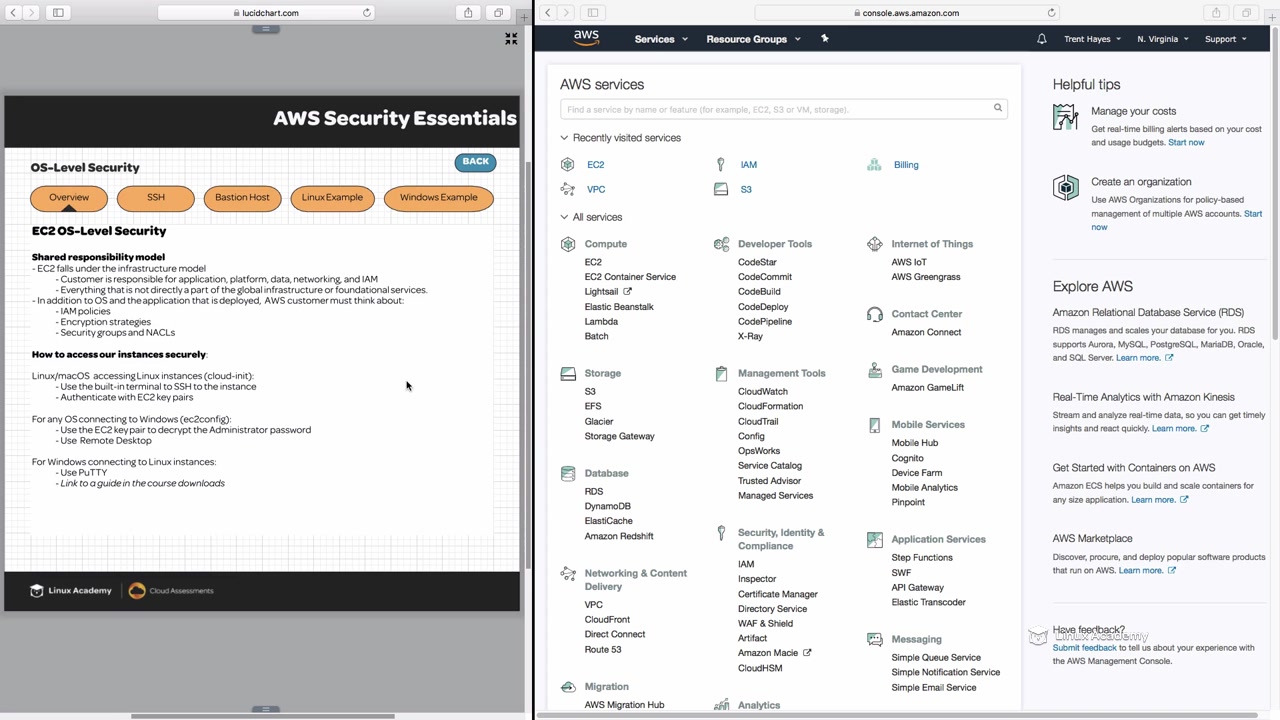
Task: Collapse the Recently visited services section
Action: click(x=620, y=138)
